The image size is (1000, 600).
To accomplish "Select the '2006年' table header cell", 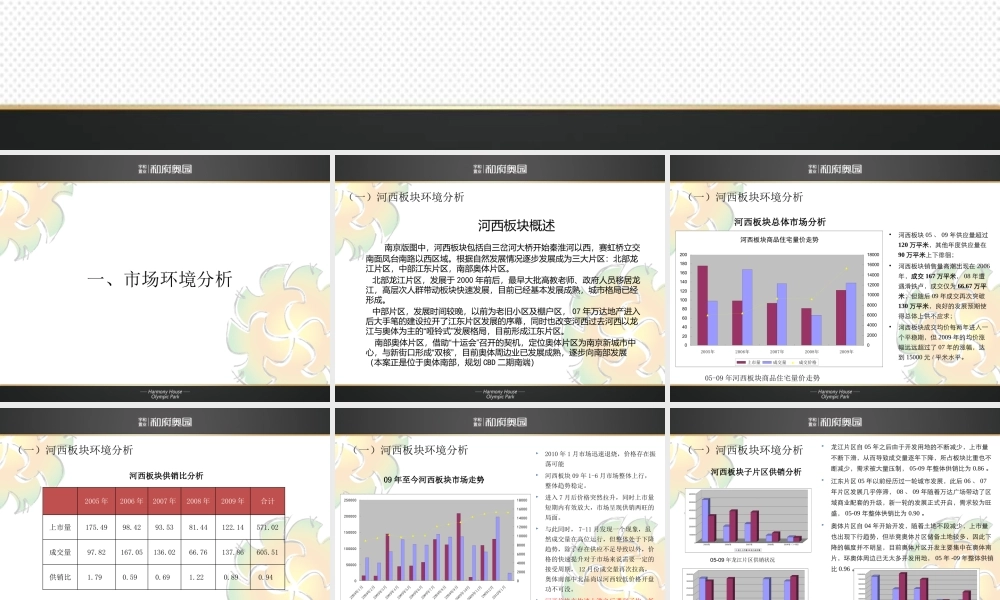I will coord(131,501).
